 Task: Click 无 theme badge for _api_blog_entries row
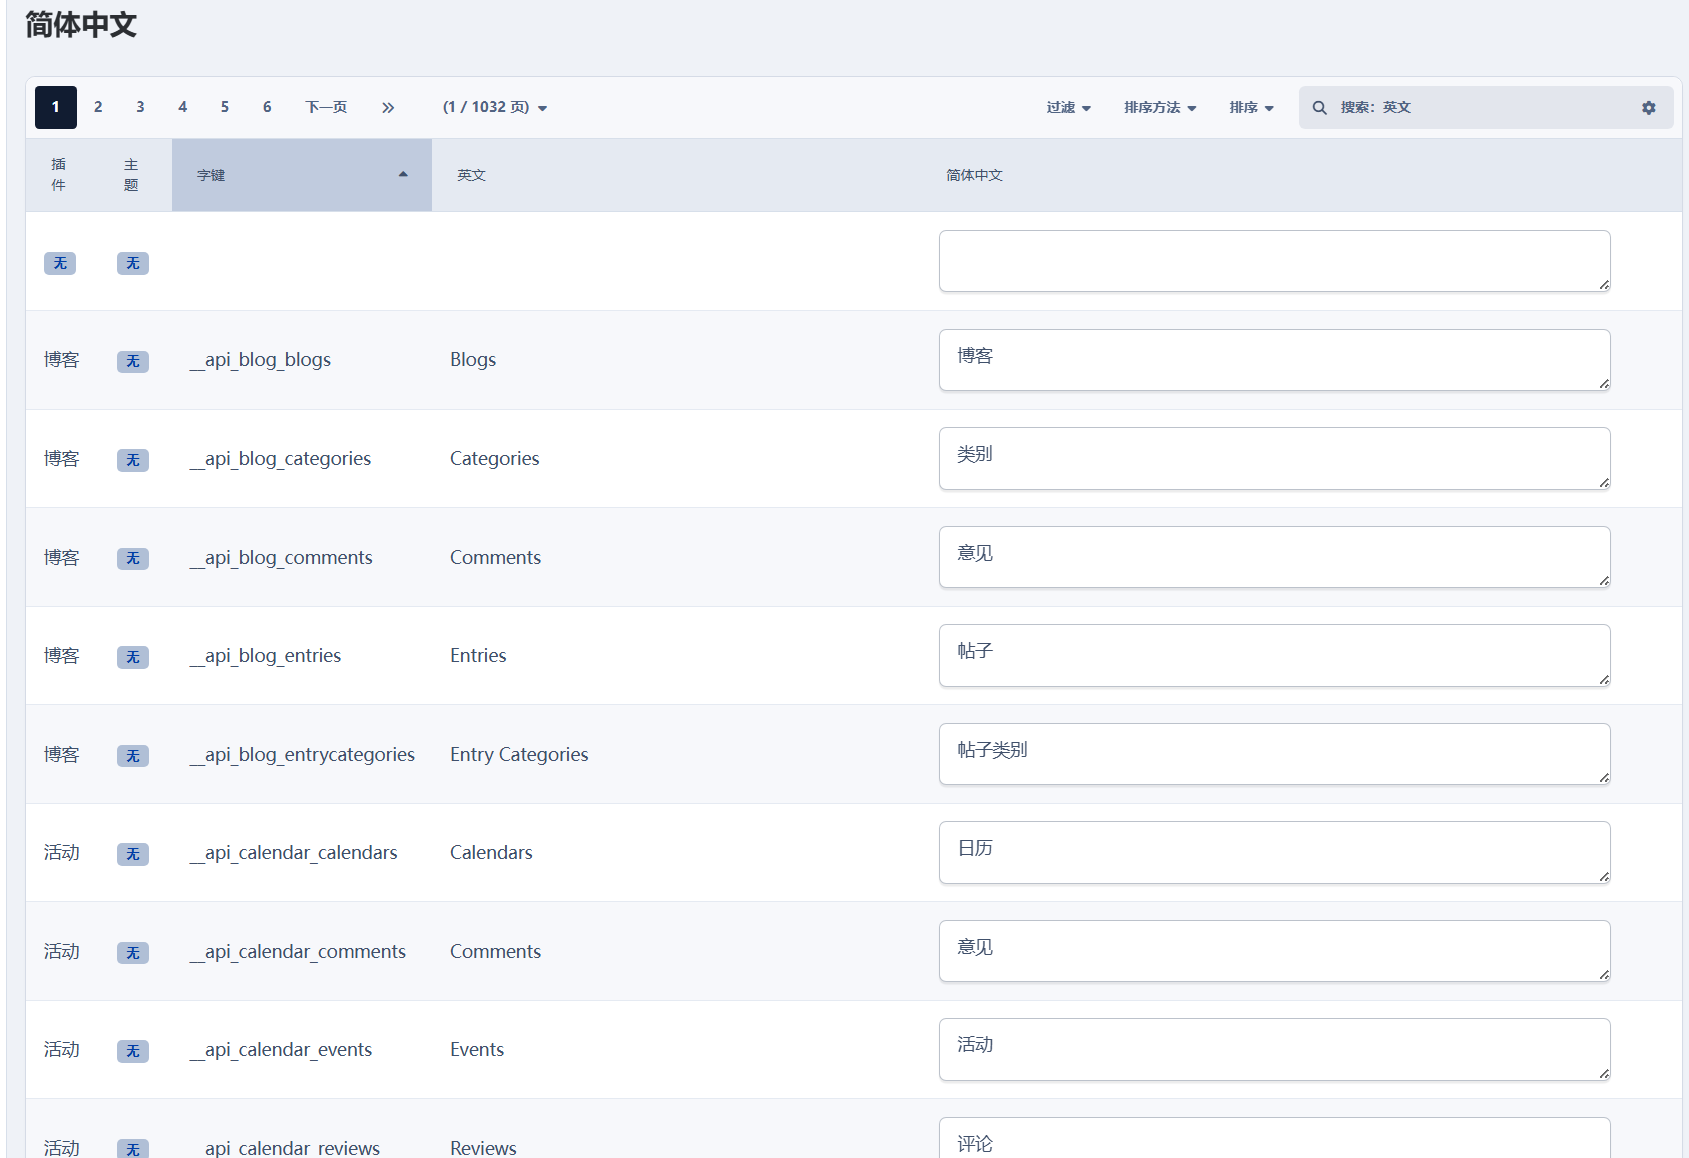pos(133,657)
